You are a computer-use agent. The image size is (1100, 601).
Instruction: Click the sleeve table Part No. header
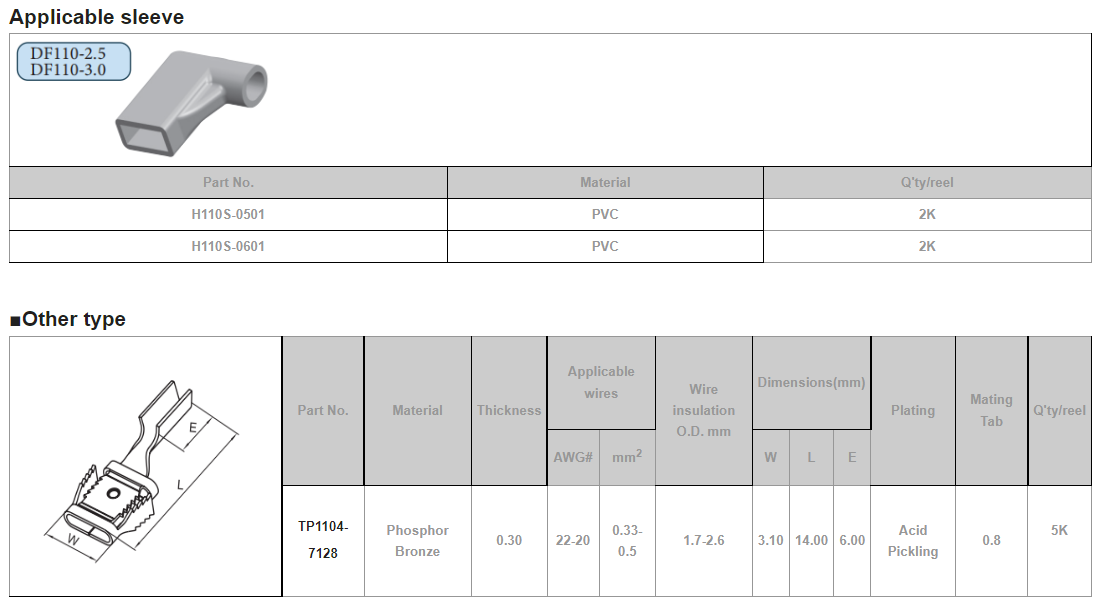tap(228, 183)
